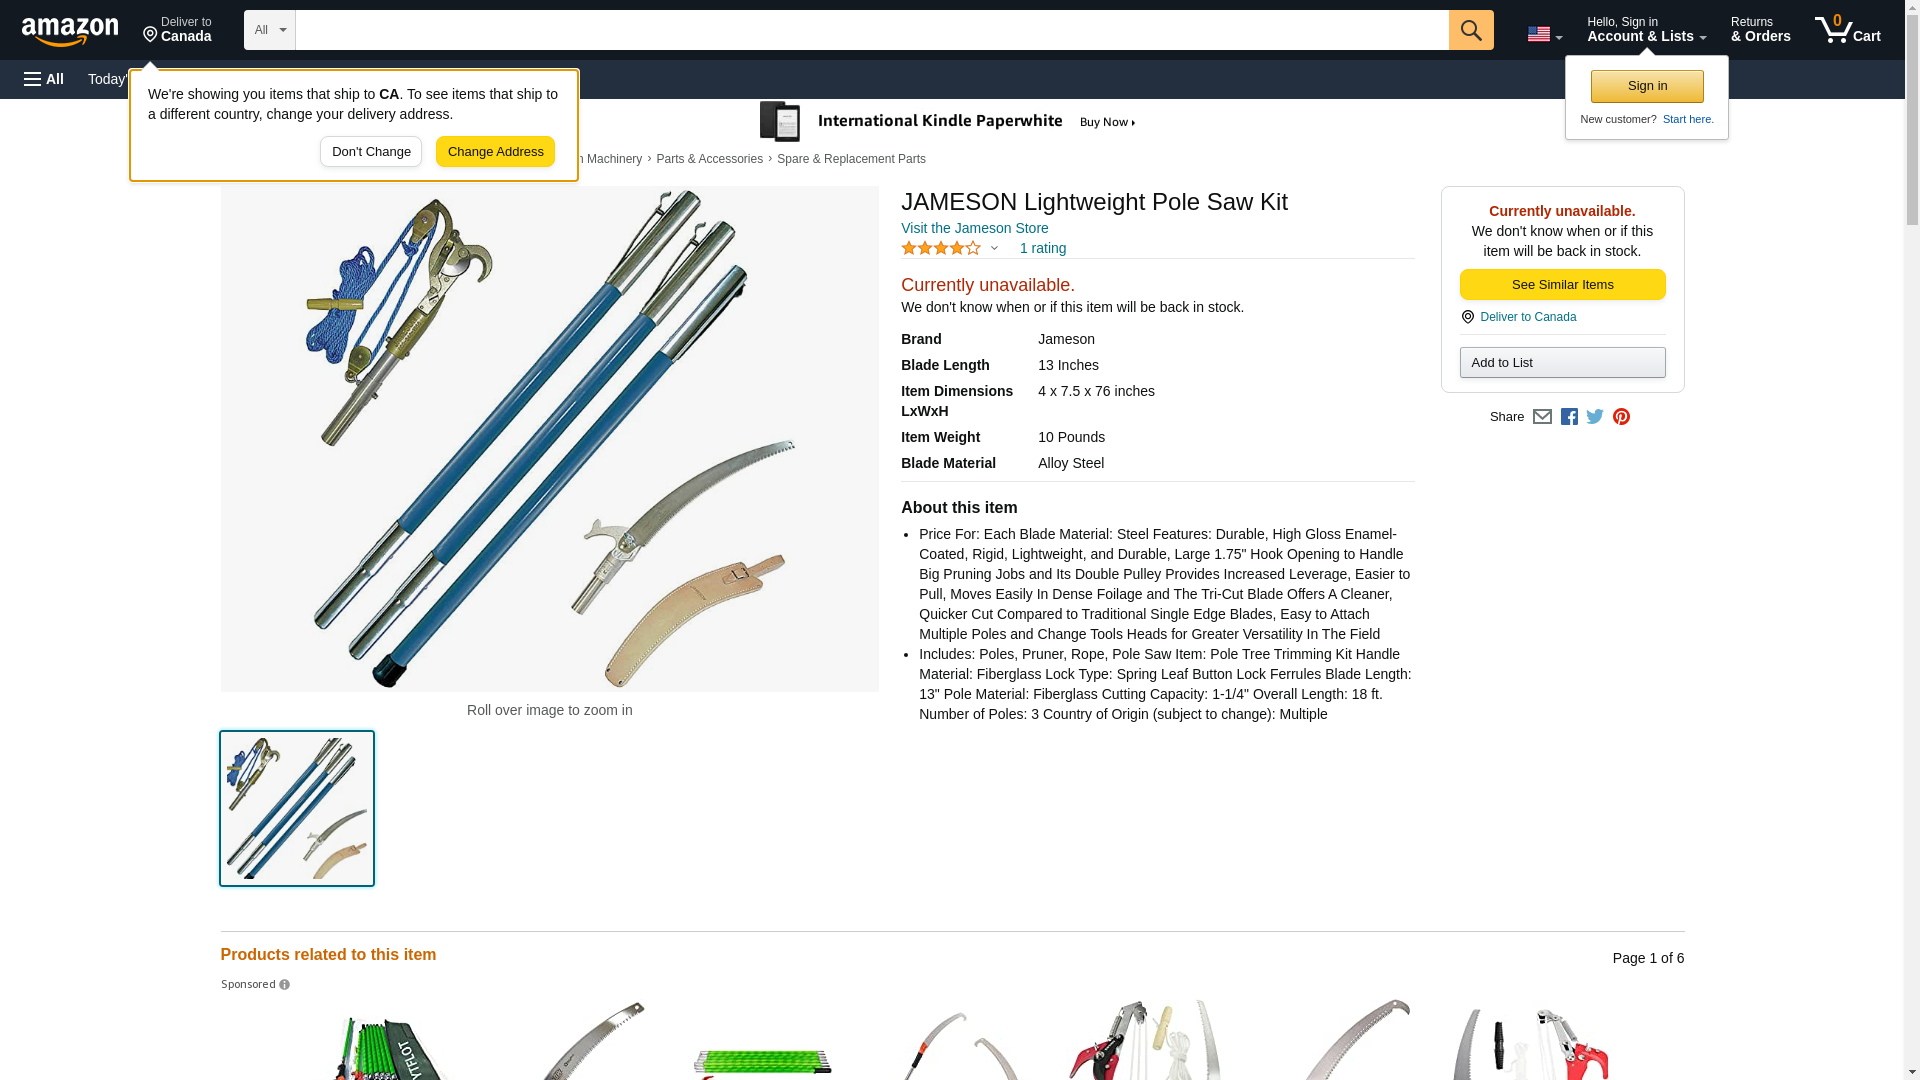Click into the Amazon search field
The height and width of the screenshot is (1080, 1920).
coord(872,30)
